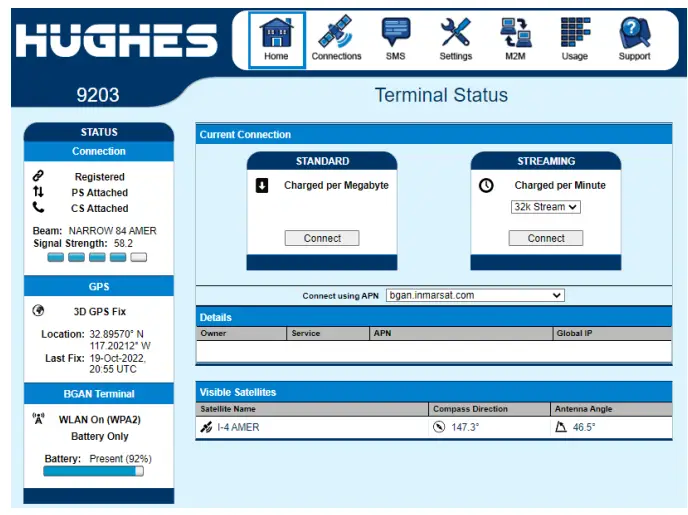Viewport: 688px width, 515px height.
Task: Click the antenna angle icon
Action: pyautogui.click(x=561, y=427)
